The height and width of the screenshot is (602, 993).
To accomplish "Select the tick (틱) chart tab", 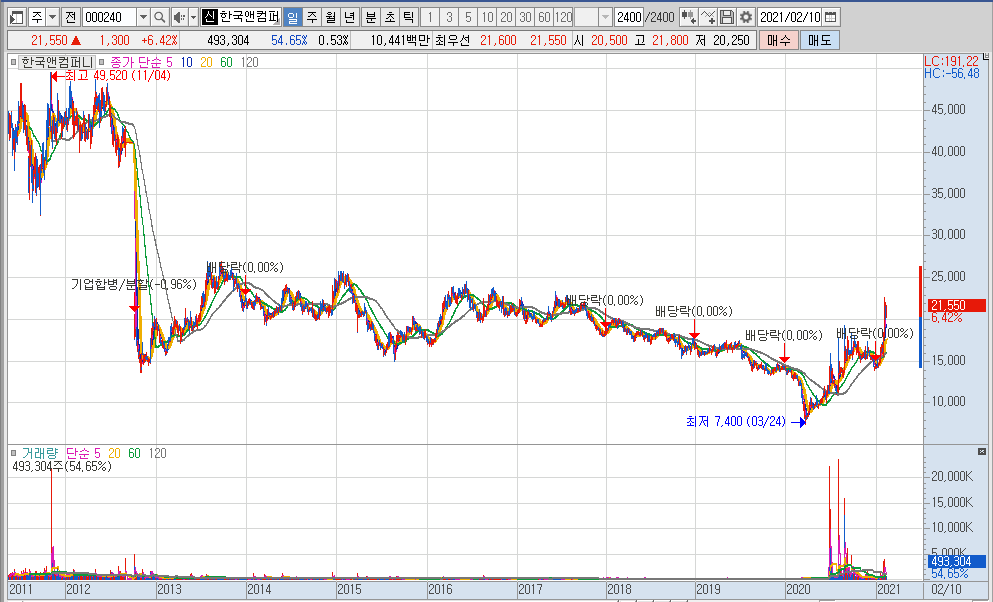I will (408, 17).
